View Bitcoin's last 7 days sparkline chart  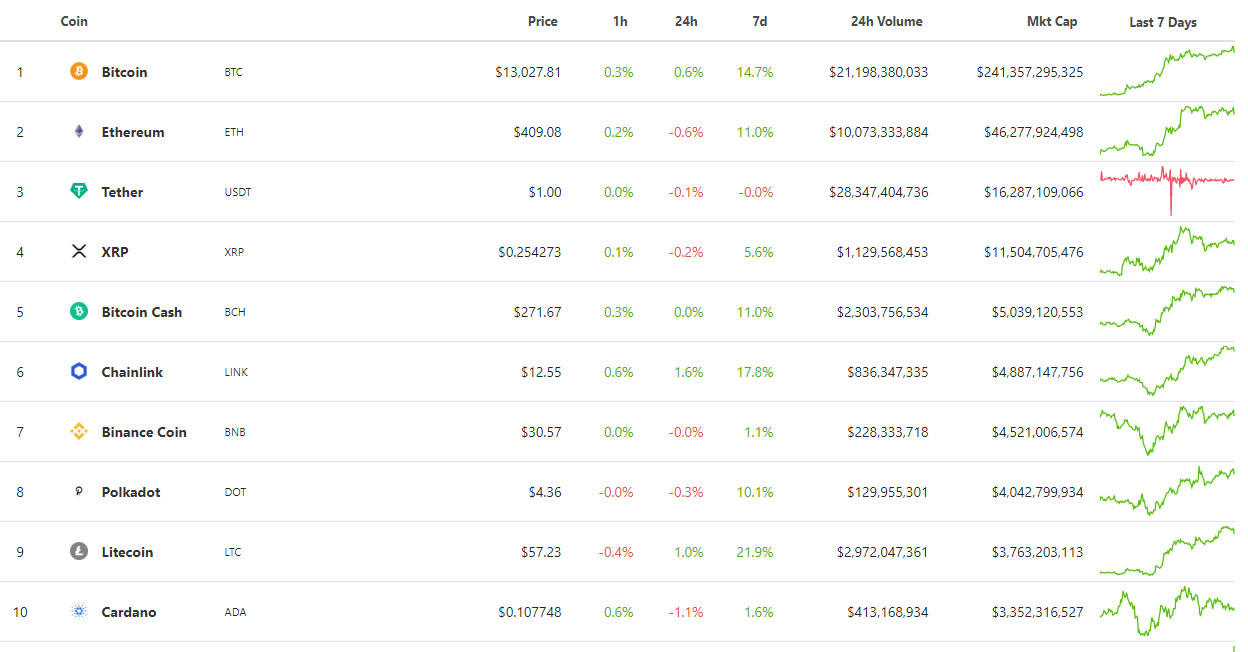point(1166,72)
